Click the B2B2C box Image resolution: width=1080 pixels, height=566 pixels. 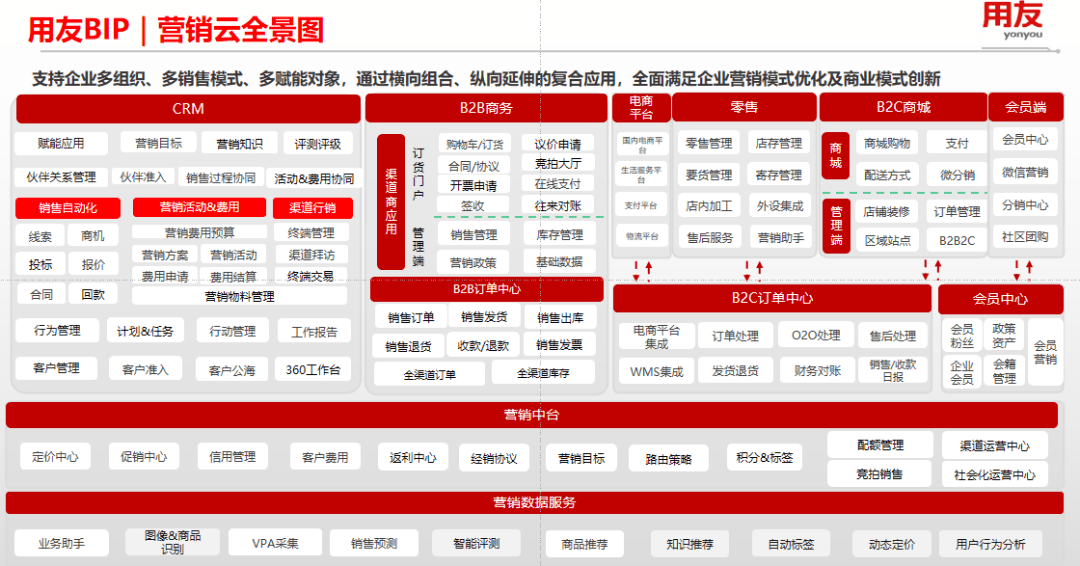pos(957,240)
